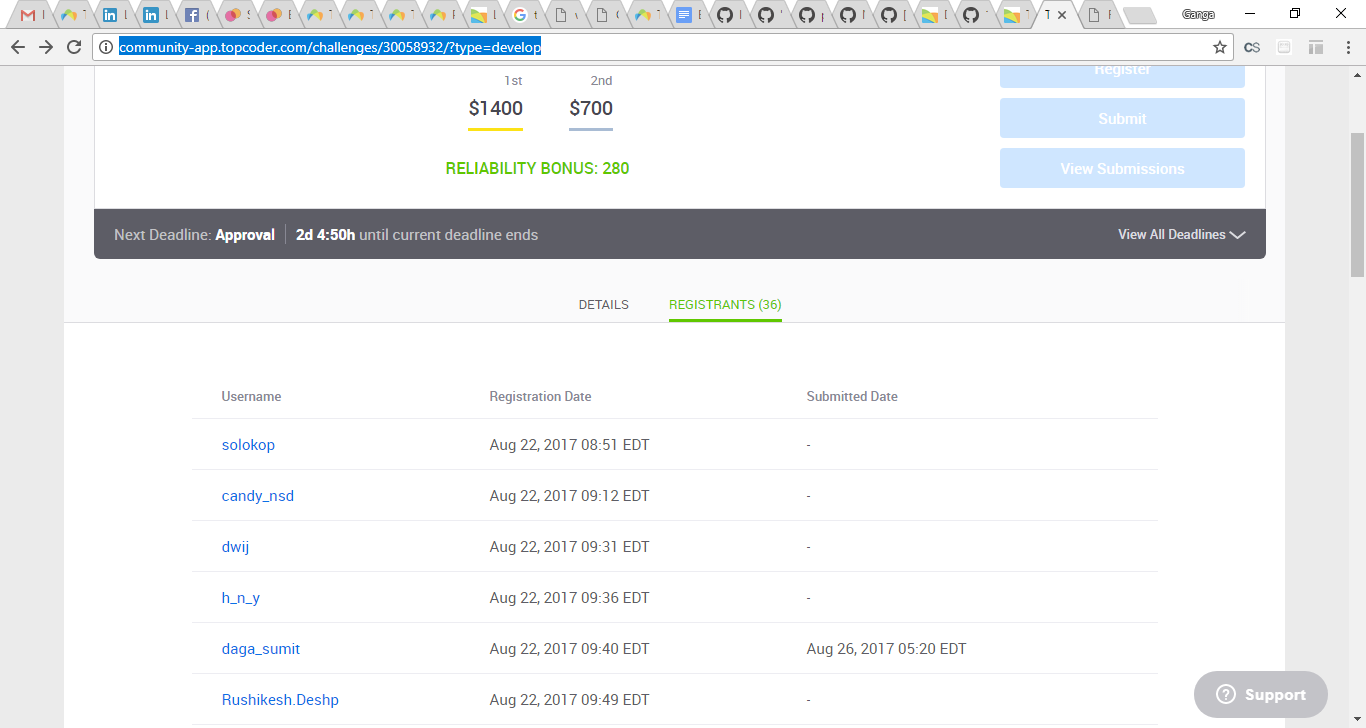Click the View Submissions button
Screen dimensions: 1366x728
(1122, 168)
